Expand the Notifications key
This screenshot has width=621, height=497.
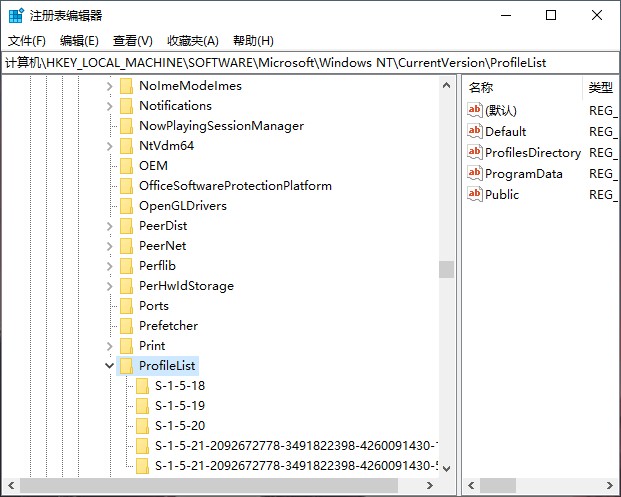pyautogui.click(x=110, y=106)
